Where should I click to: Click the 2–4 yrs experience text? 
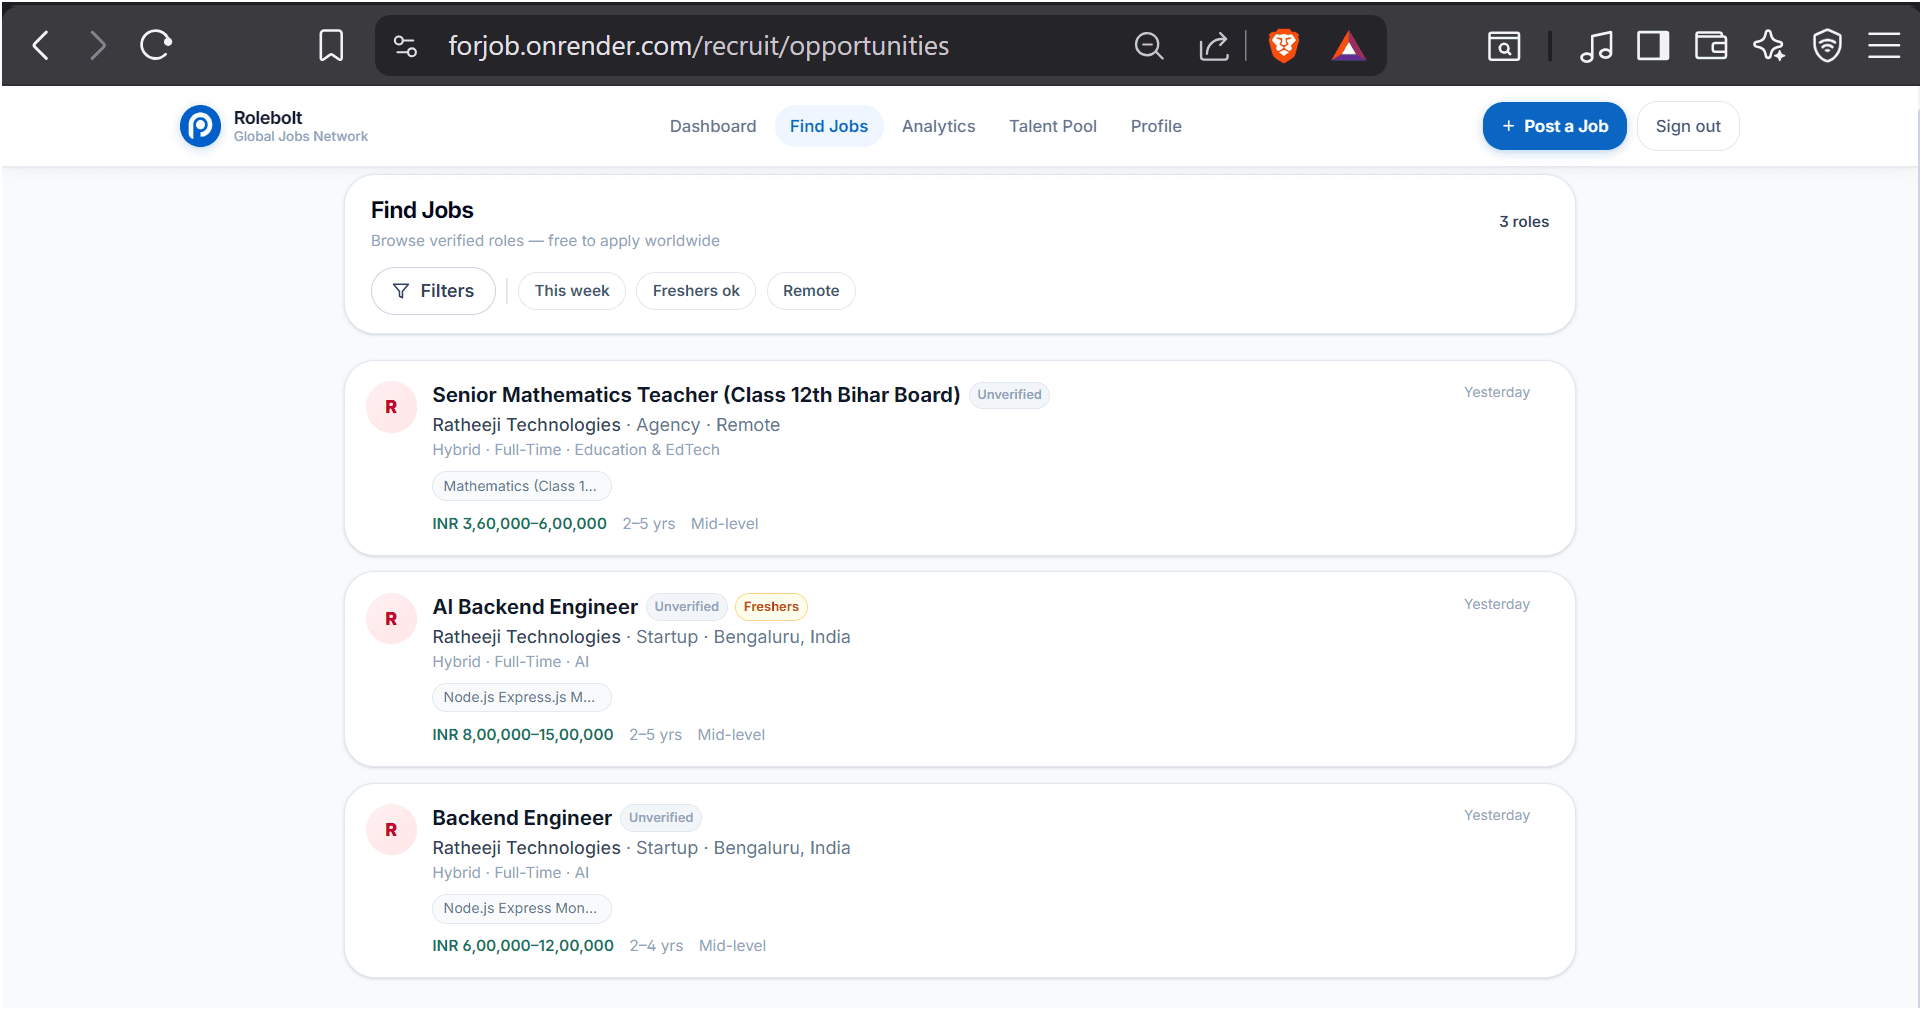click(656, 946)
